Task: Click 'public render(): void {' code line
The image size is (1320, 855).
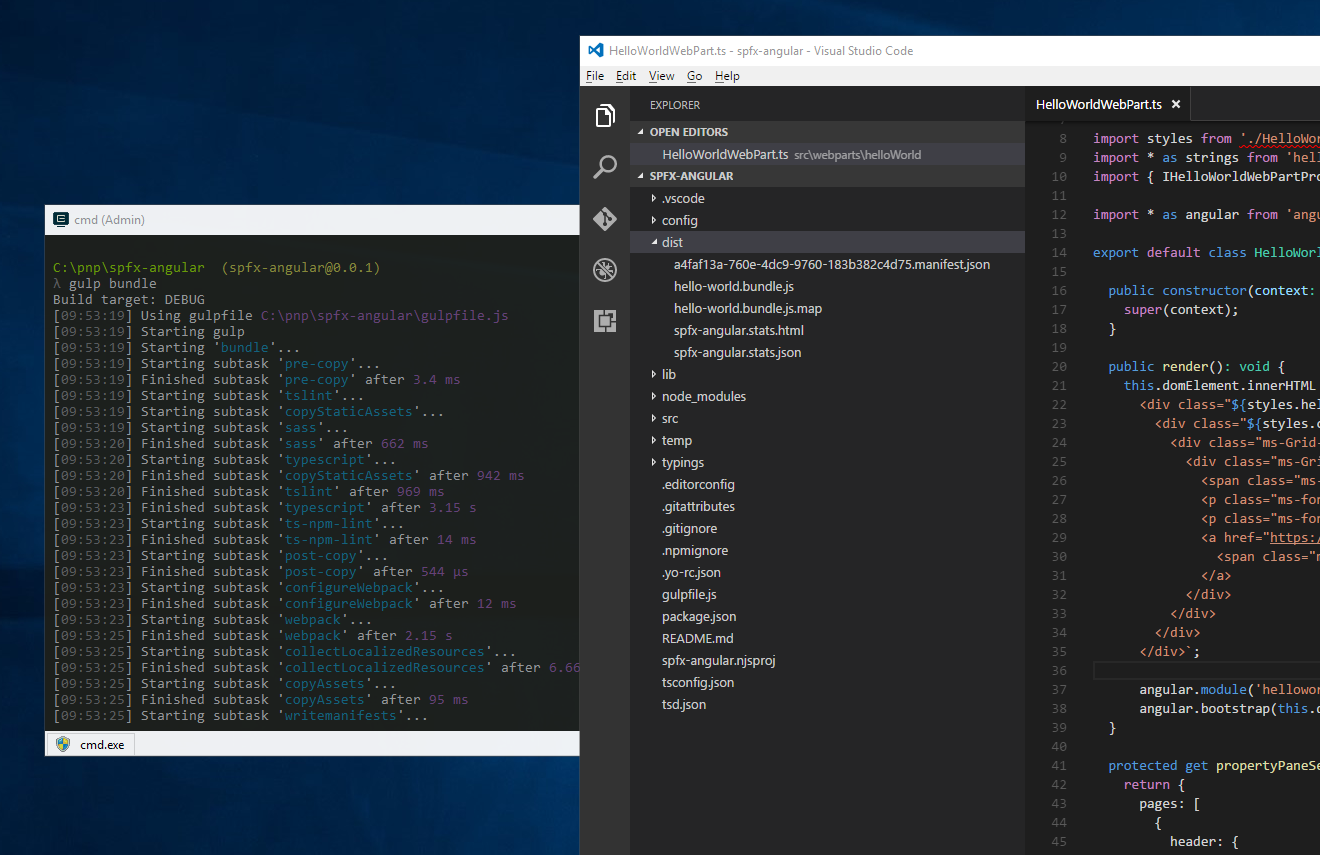Action: [x=1196, y=366]
